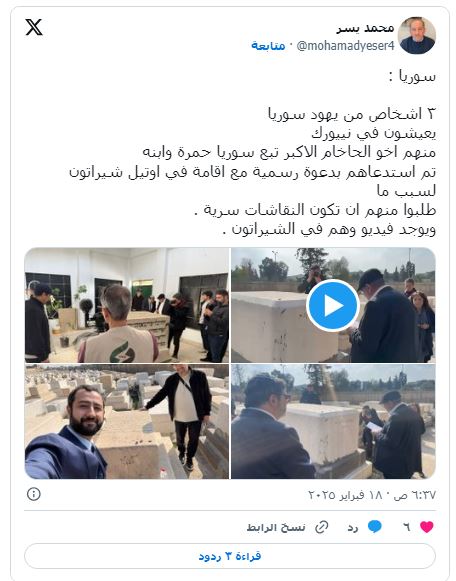Play the video in the tweet
Image resolution: width=456 pixels, height=581 pixels.
333,305
